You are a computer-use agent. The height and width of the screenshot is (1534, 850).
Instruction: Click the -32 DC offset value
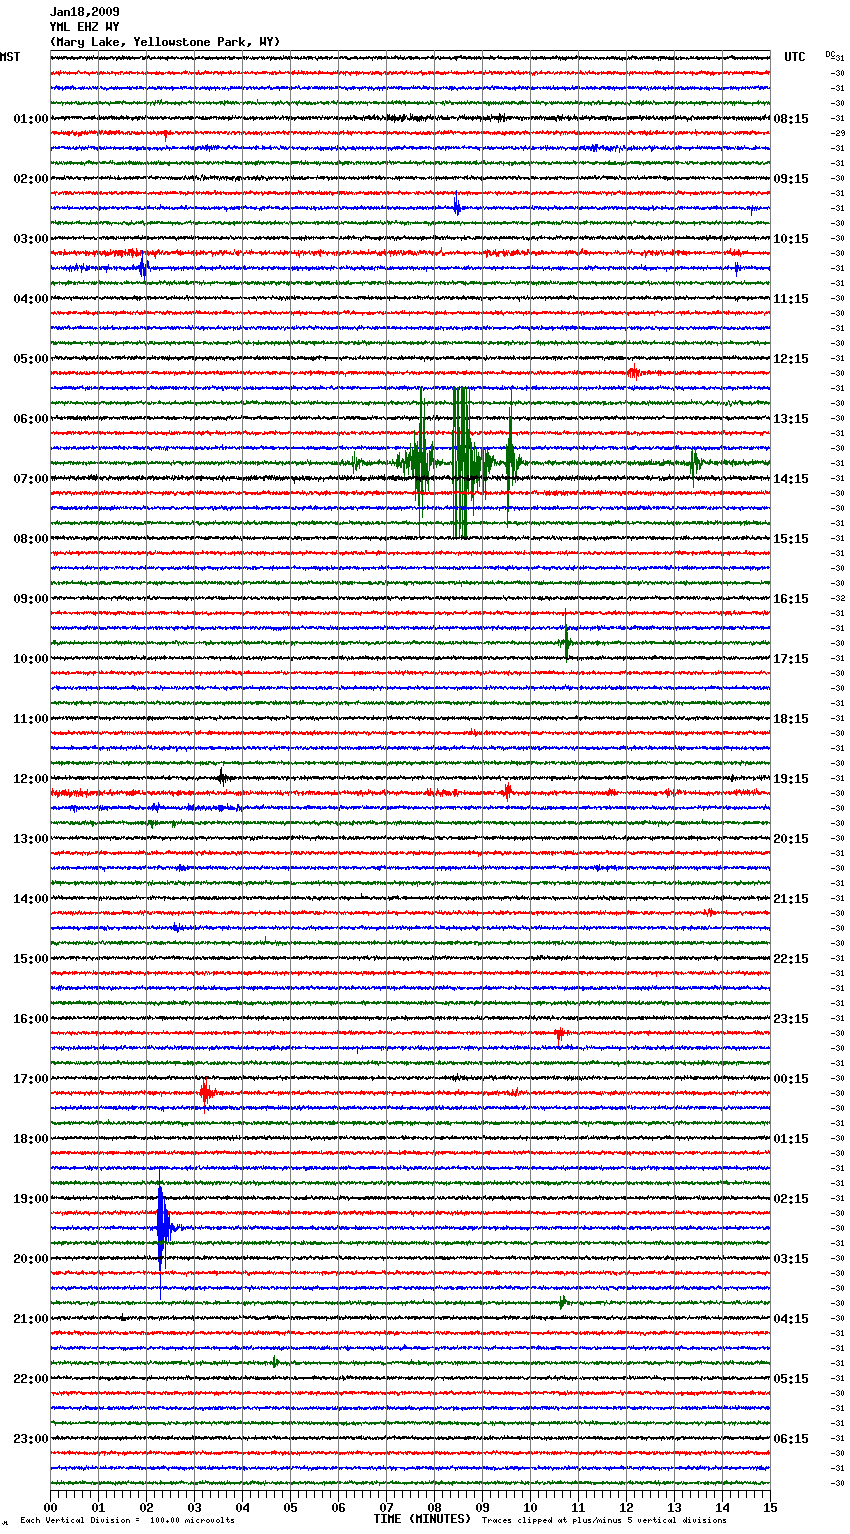coord(839,598)
